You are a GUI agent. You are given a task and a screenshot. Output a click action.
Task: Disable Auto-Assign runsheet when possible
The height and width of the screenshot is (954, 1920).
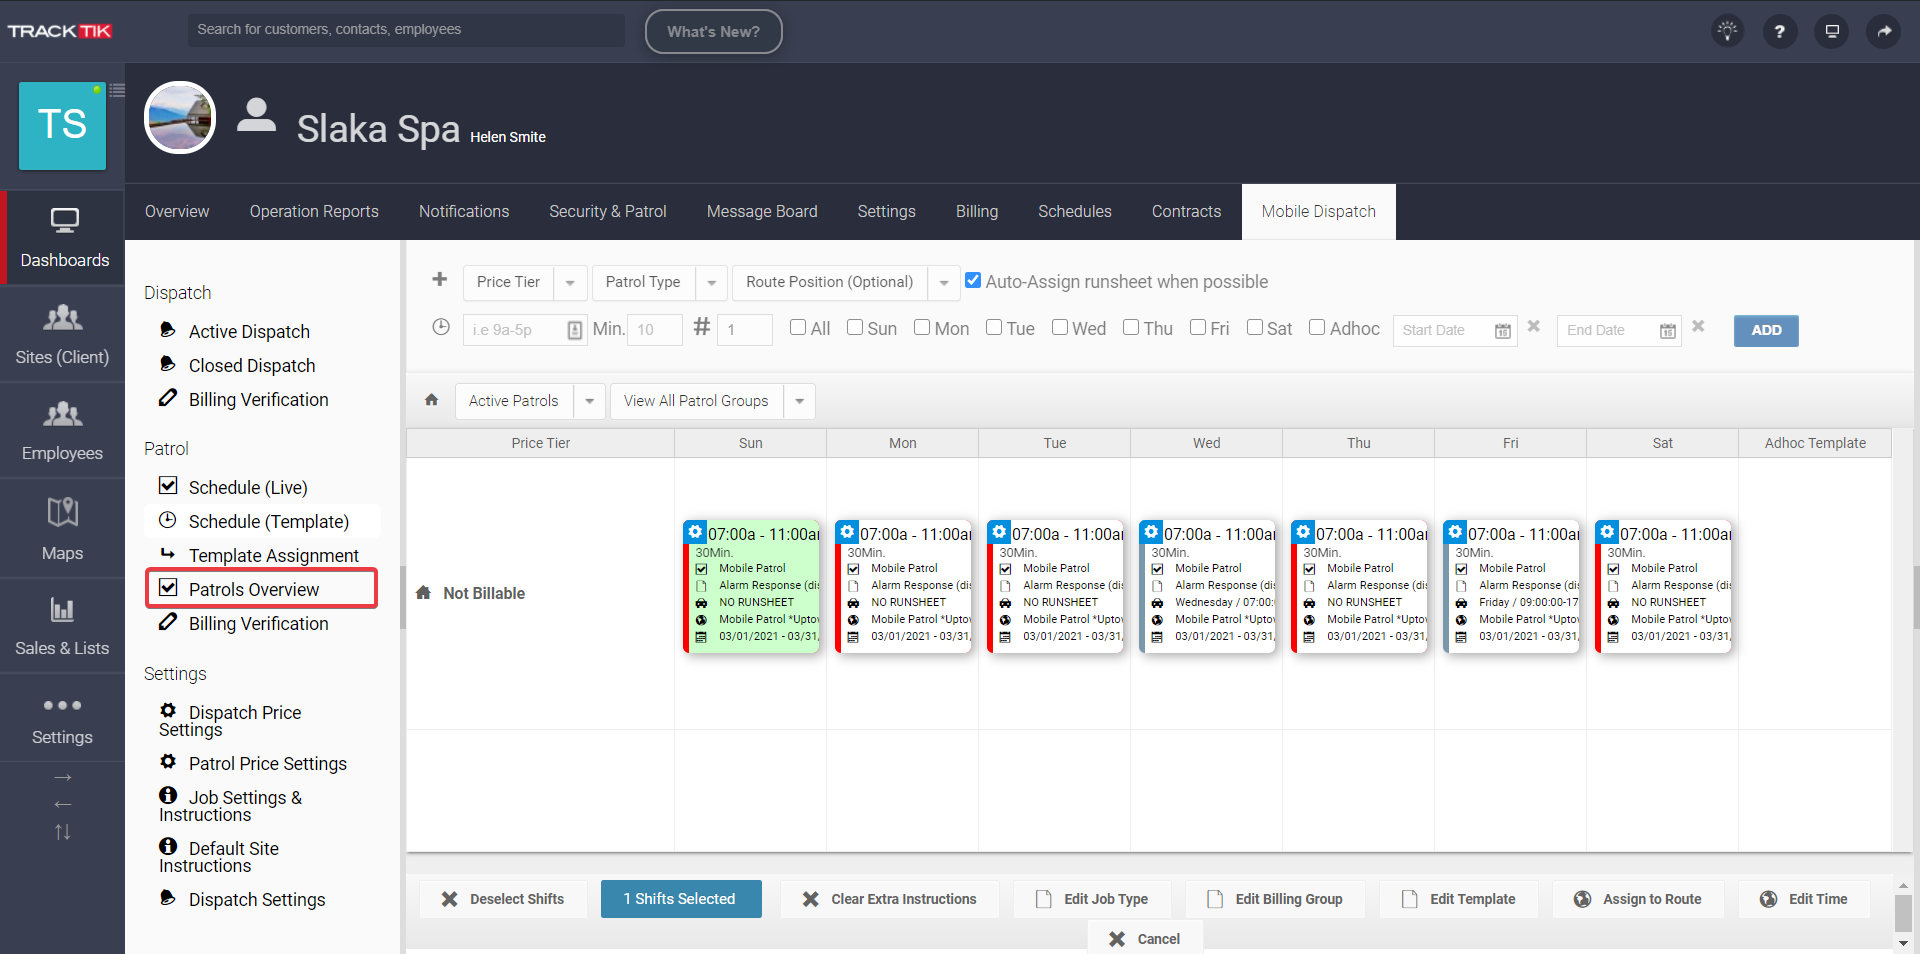tap(973, 280)
